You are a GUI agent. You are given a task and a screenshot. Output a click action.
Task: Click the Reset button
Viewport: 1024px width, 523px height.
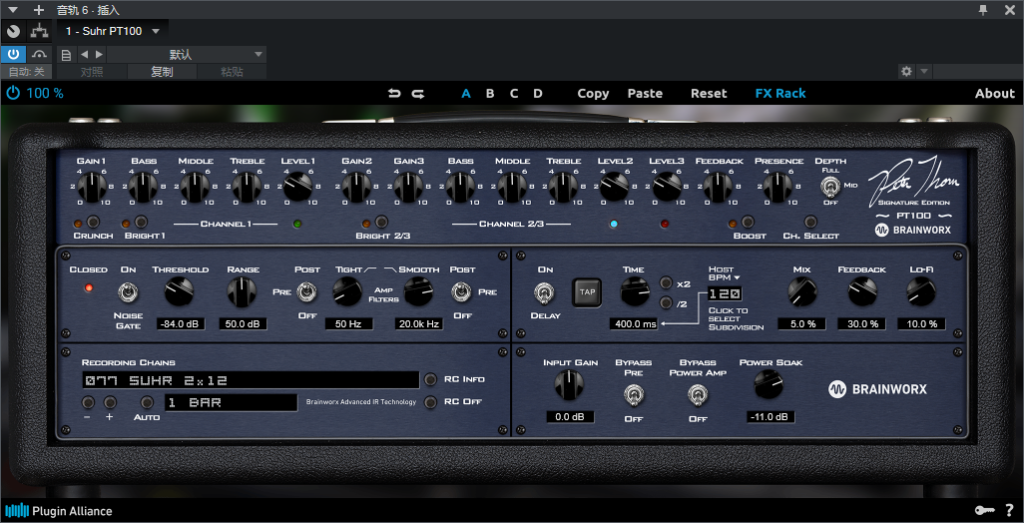tap(708, 93)
